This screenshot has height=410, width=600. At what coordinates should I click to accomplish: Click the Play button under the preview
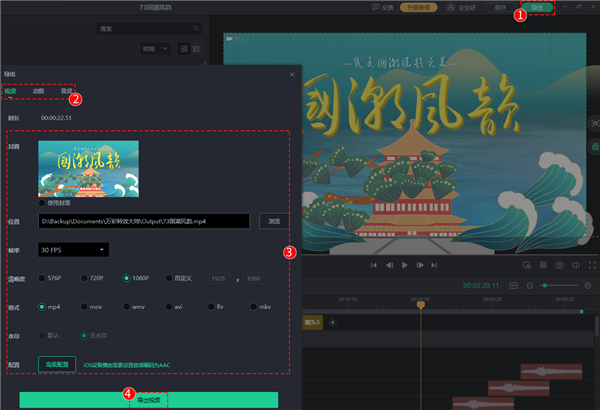point(404,265)
